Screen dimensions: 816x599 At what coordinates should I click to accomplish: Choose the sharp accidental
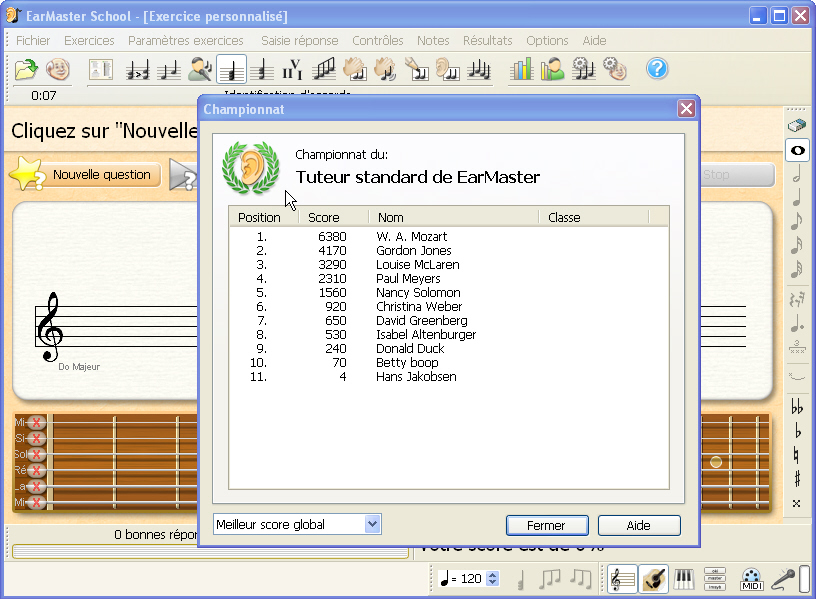[x=797, y=478]
